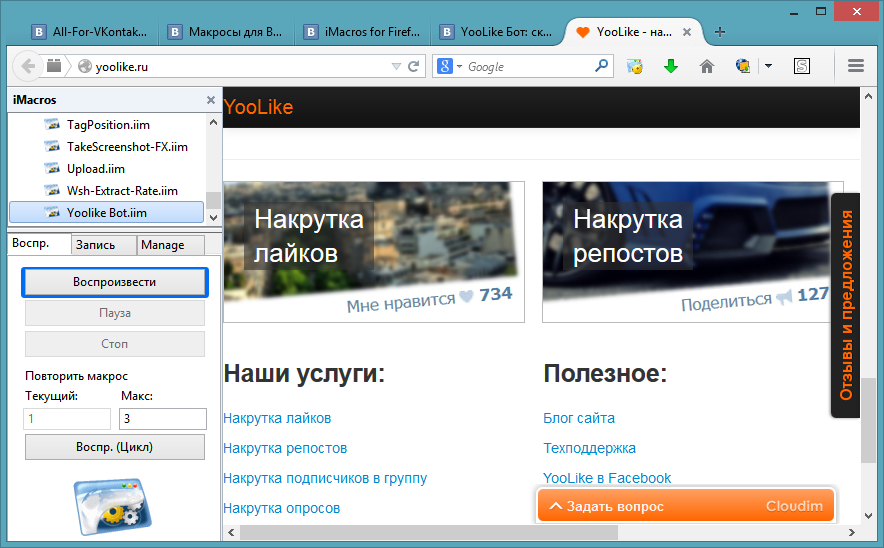Open the Накрутка репостов banner
Screen dimensions: 884x548
coord(693,252)
